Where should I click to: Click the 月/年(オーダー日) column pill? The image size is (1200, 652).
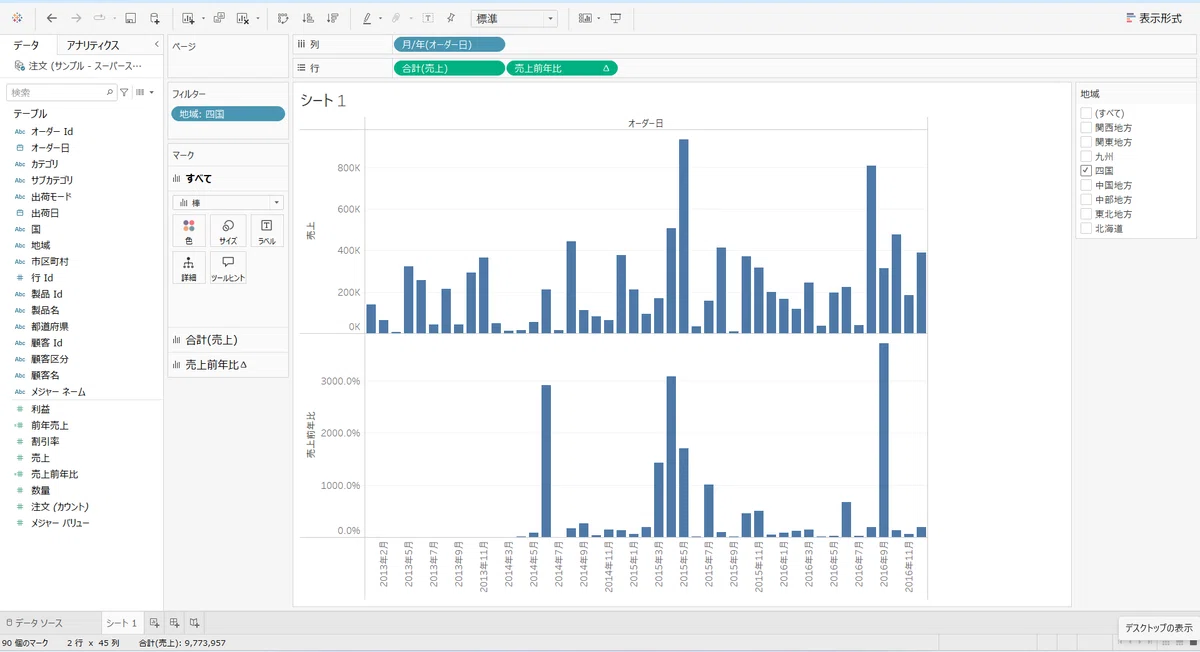pos(449,44)
